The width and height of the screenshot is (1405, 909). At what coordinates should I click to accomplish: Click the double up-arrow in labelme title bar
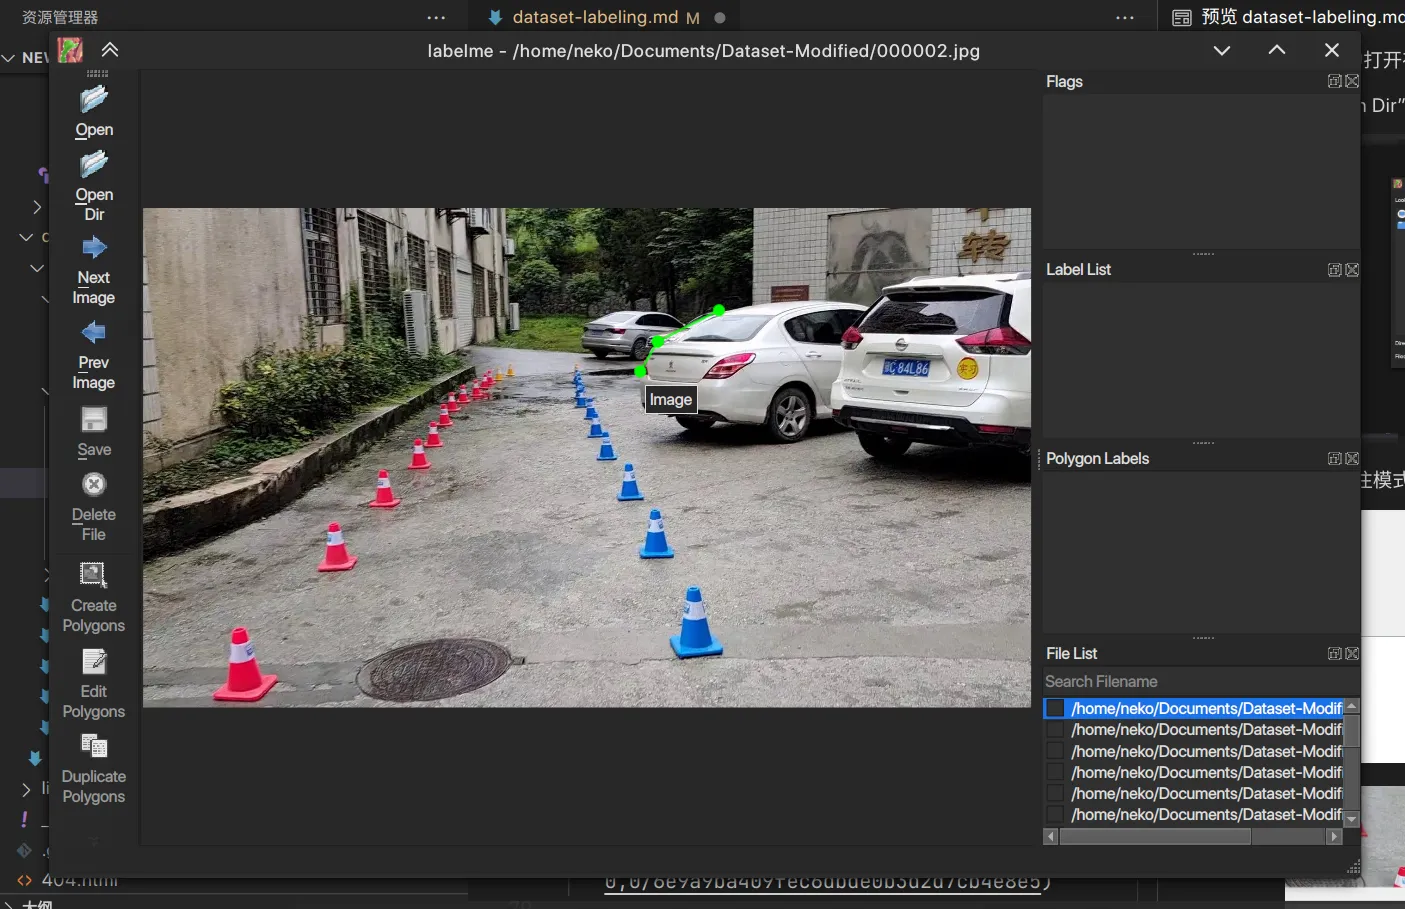click(x=110, y=50)
